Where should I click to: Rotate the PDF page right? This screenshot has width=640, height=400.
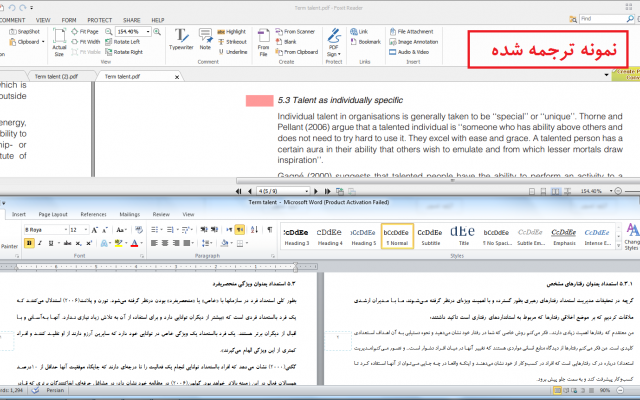[124, 52]
